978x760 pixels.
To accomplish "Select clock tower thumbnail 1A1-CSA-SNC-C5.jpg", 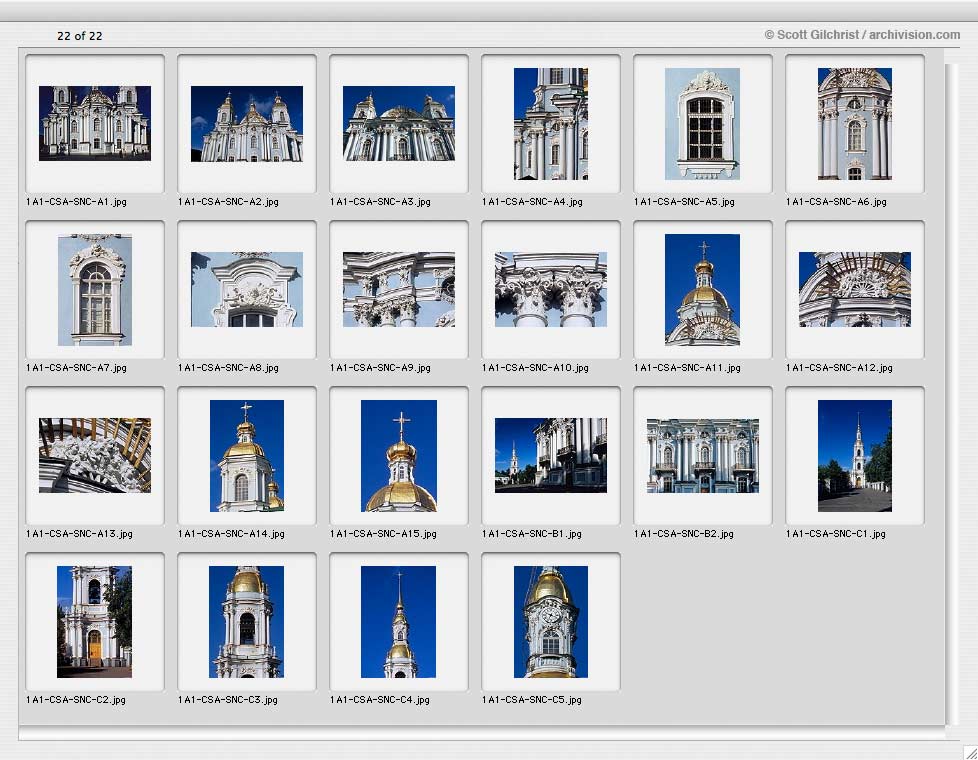I will [551, 621].
